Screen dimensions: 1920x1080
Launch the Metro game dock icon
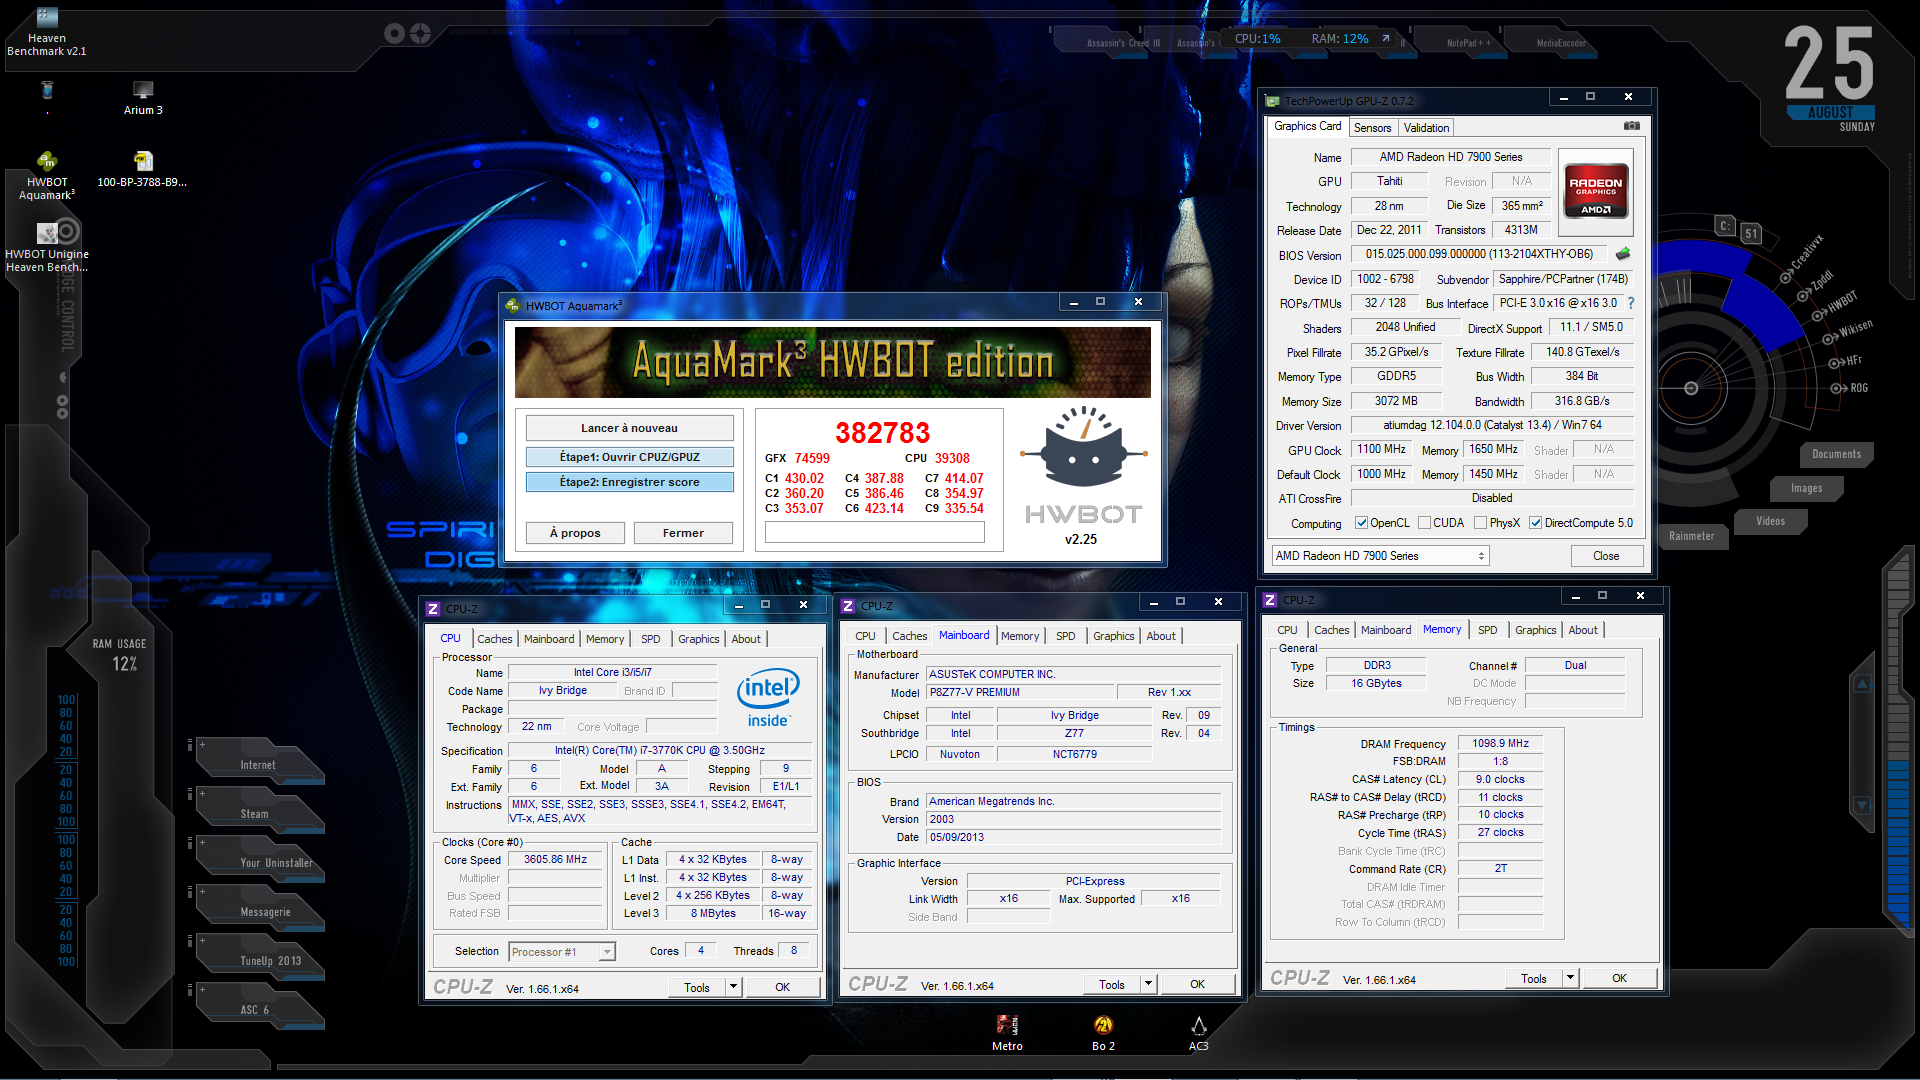click(x=1007, y=1033)
